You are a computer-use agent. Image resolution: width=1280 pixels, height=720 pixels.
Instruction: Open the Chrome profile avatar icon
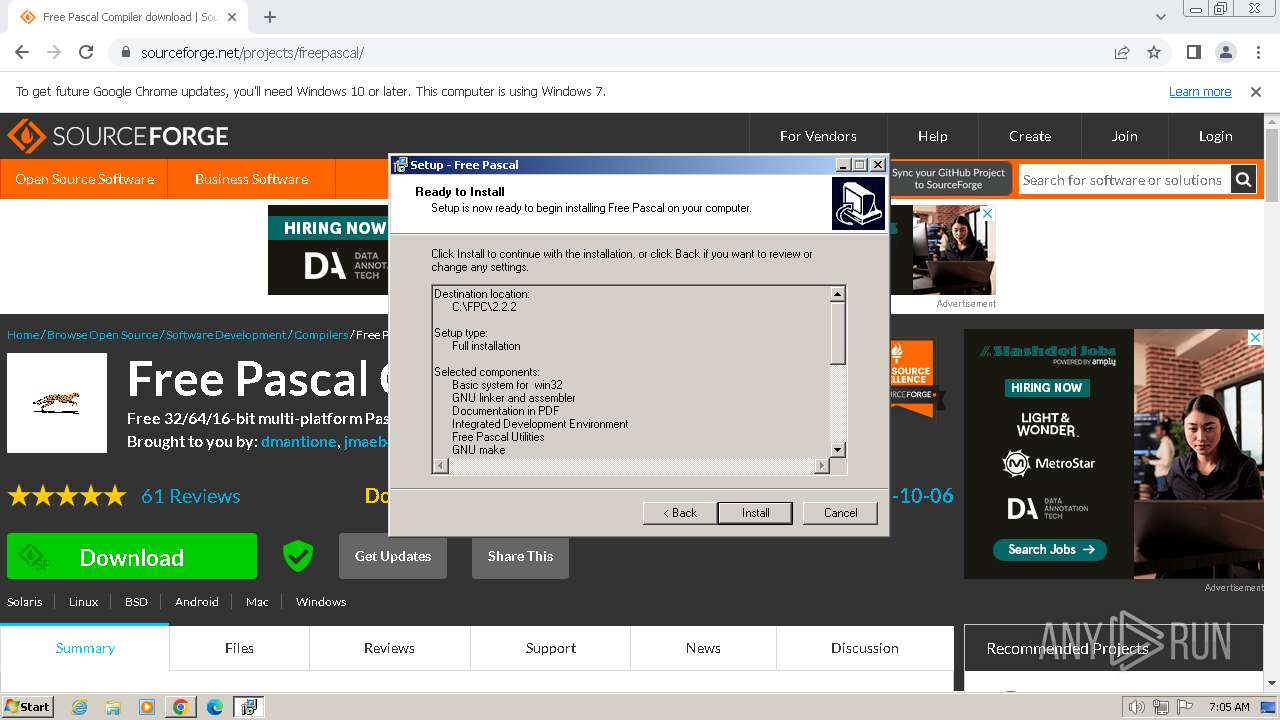coord(1225,52)
